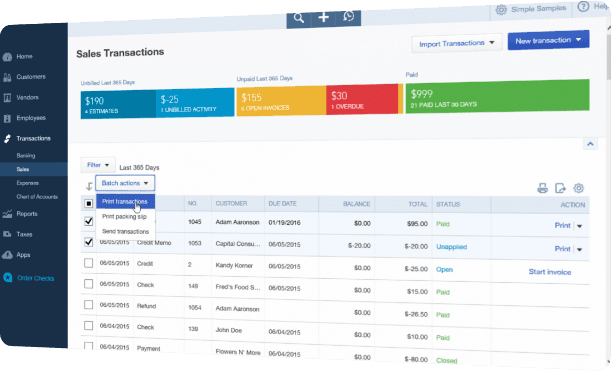
Task: Open Chart of Accounts in sidebar
Action: [x=37, y=197]
